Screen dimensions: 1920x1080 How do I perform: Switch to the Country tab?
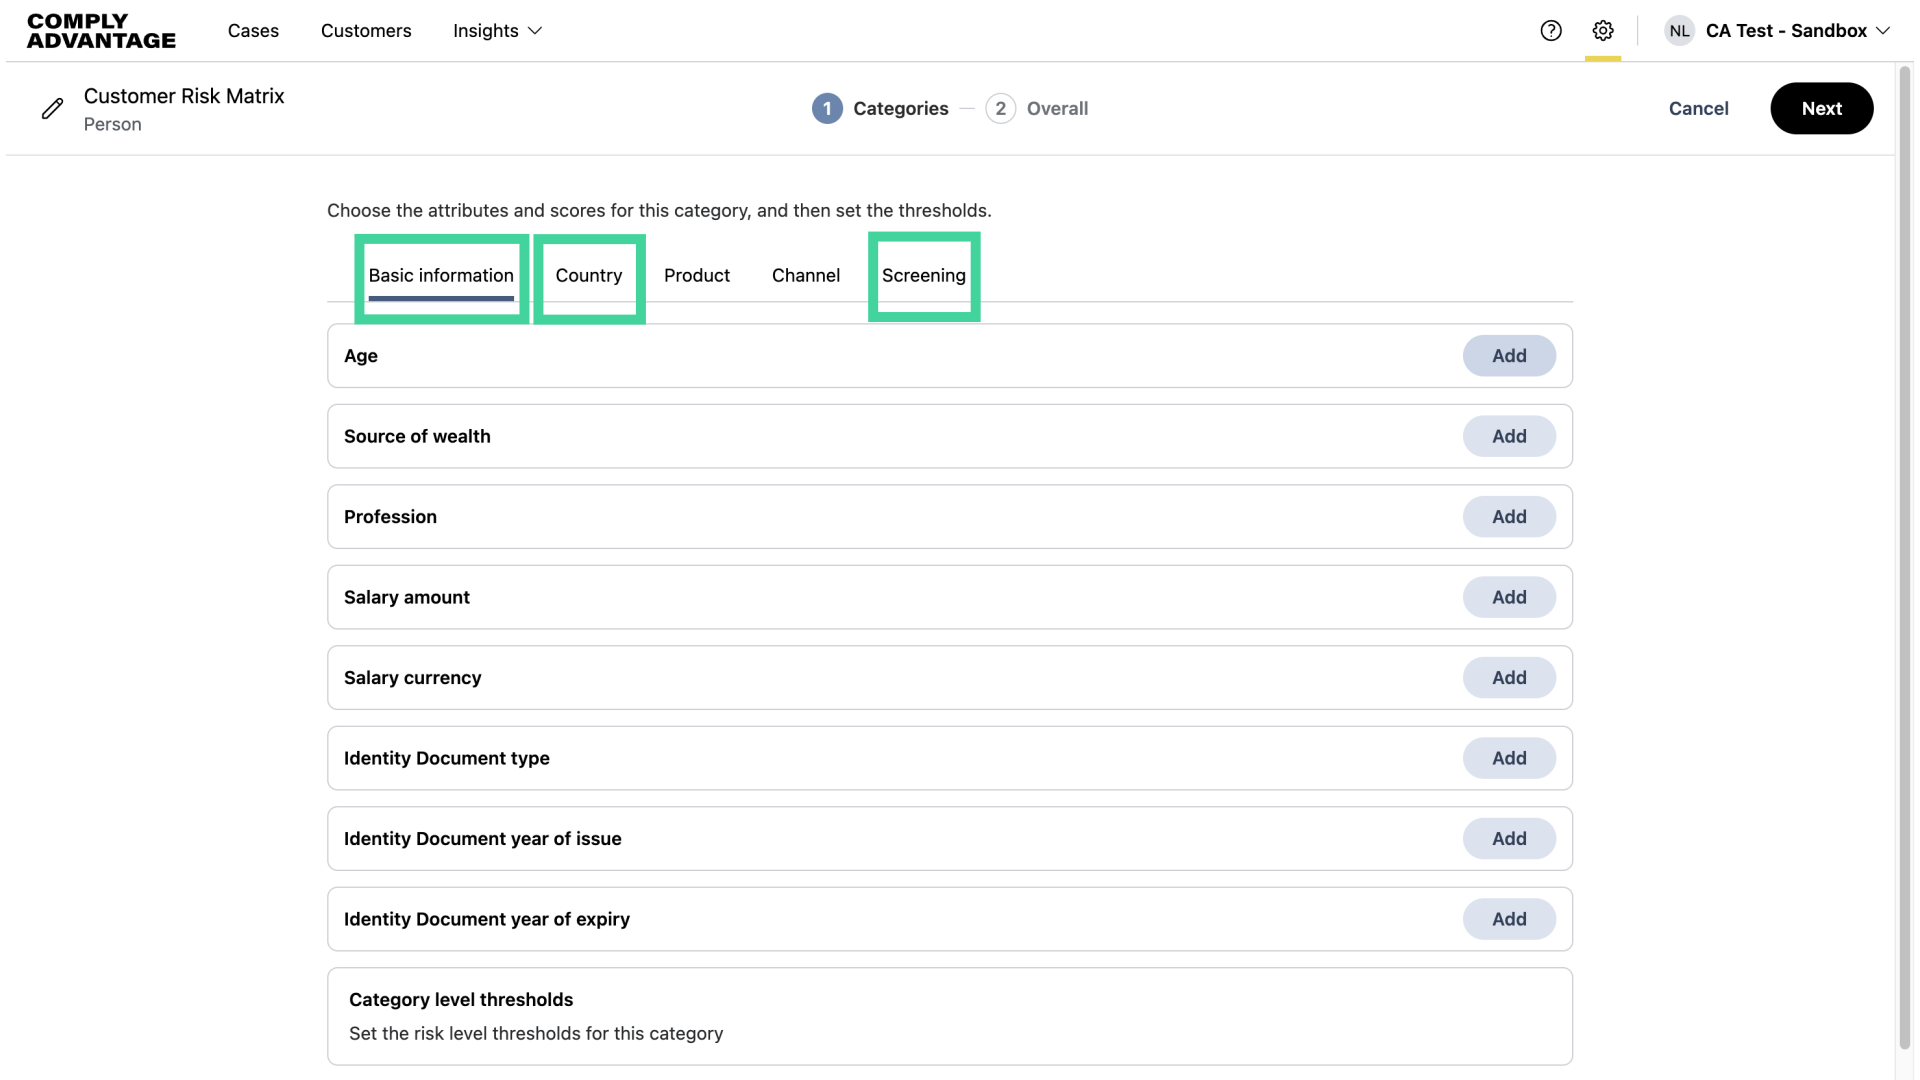(588, 276)
